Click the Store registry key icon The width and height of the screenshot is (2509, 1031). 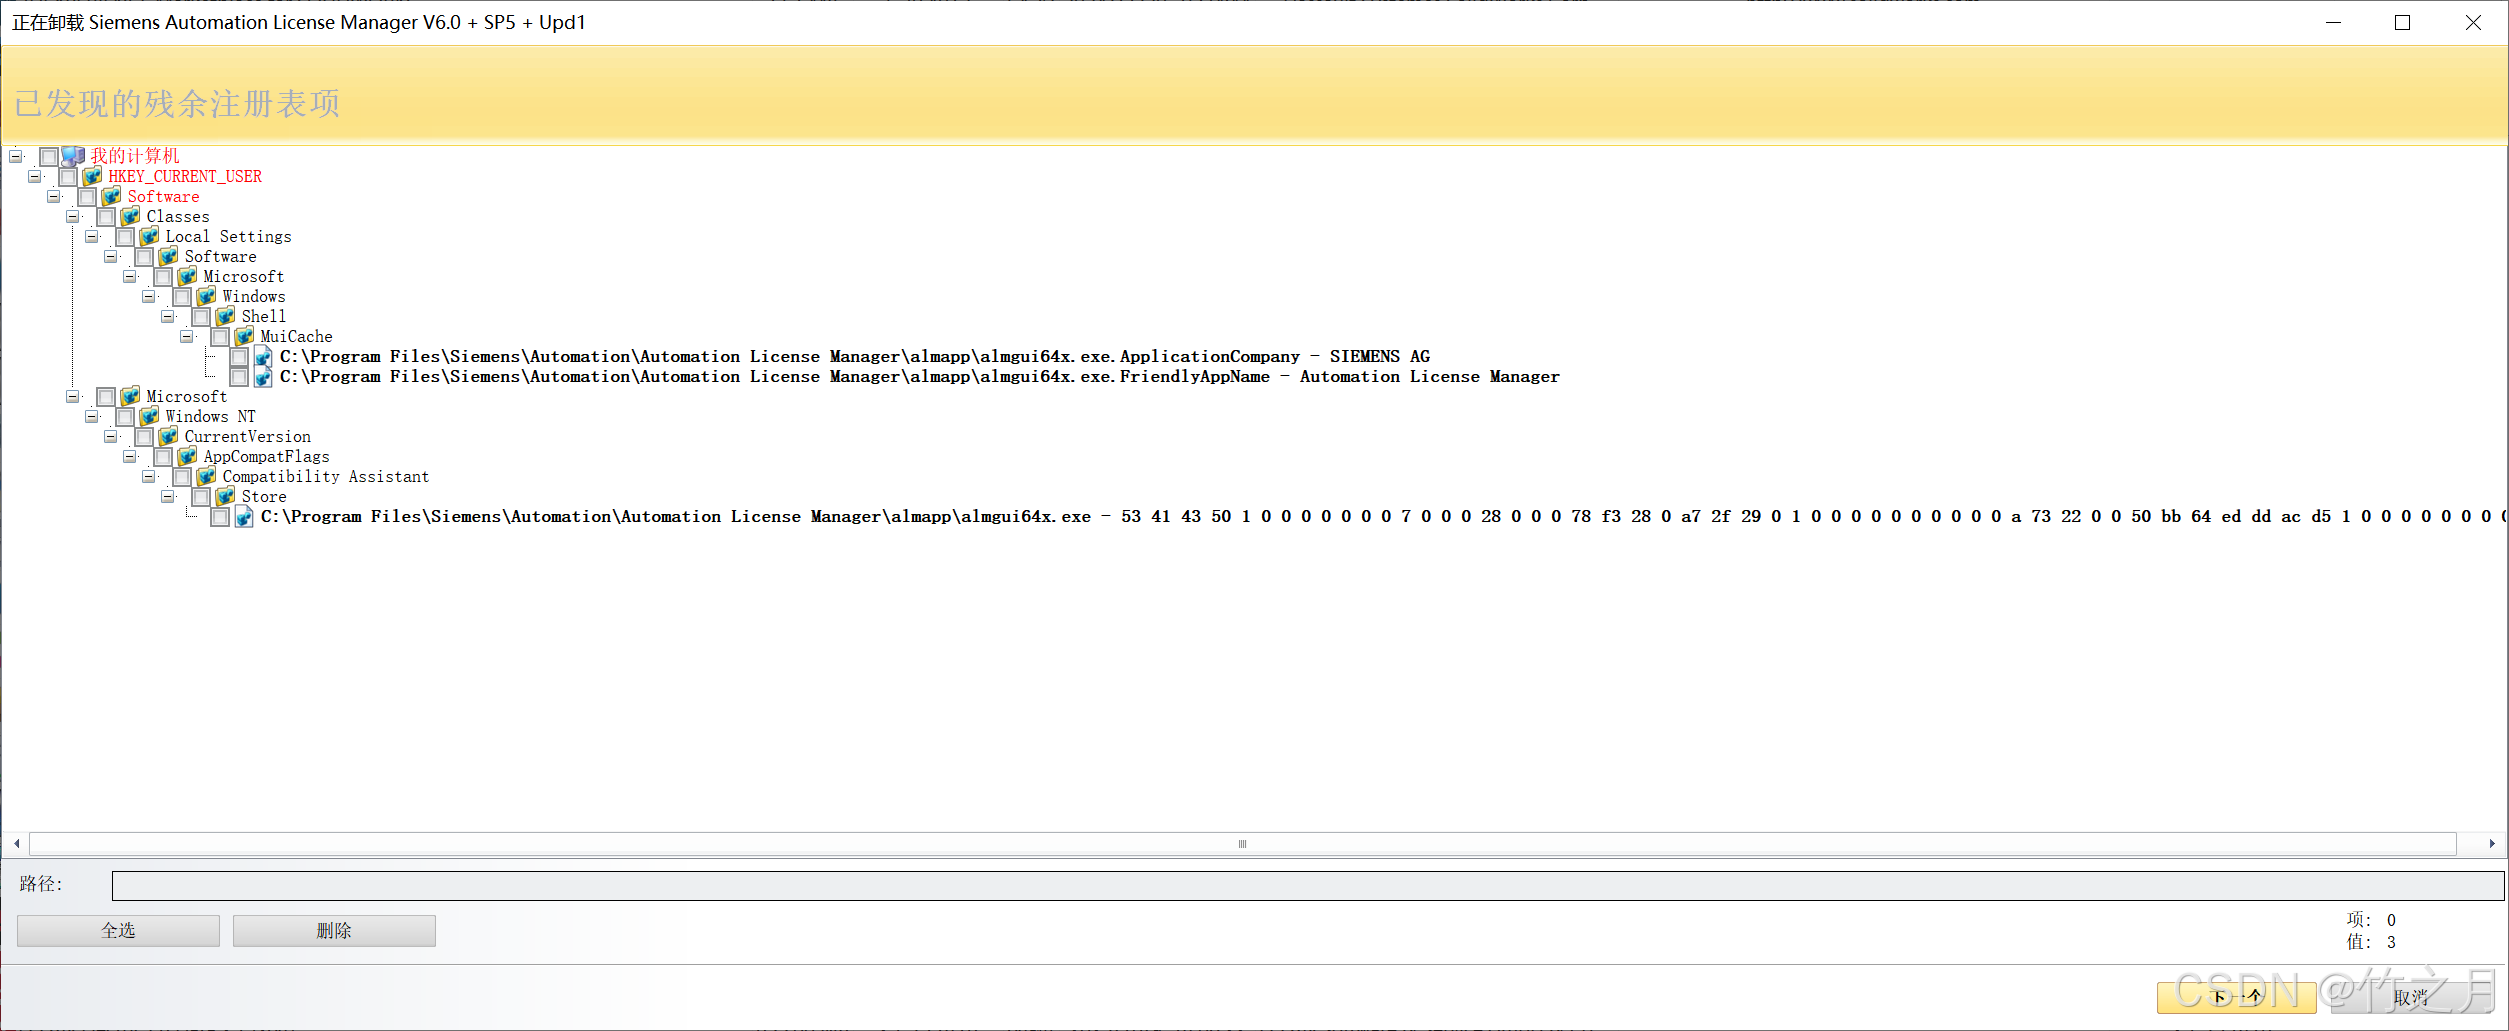point(225,496)
